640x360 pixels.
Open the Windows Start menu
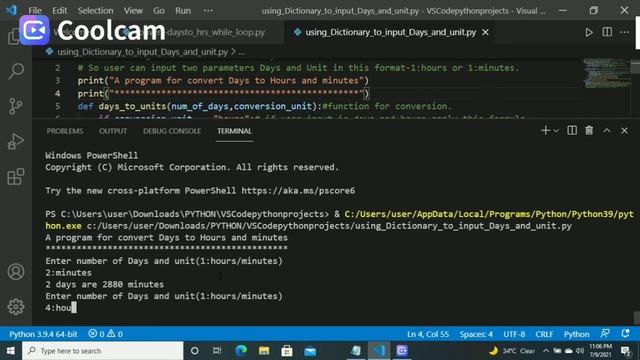pyautogui.click(x=11, y=351)
